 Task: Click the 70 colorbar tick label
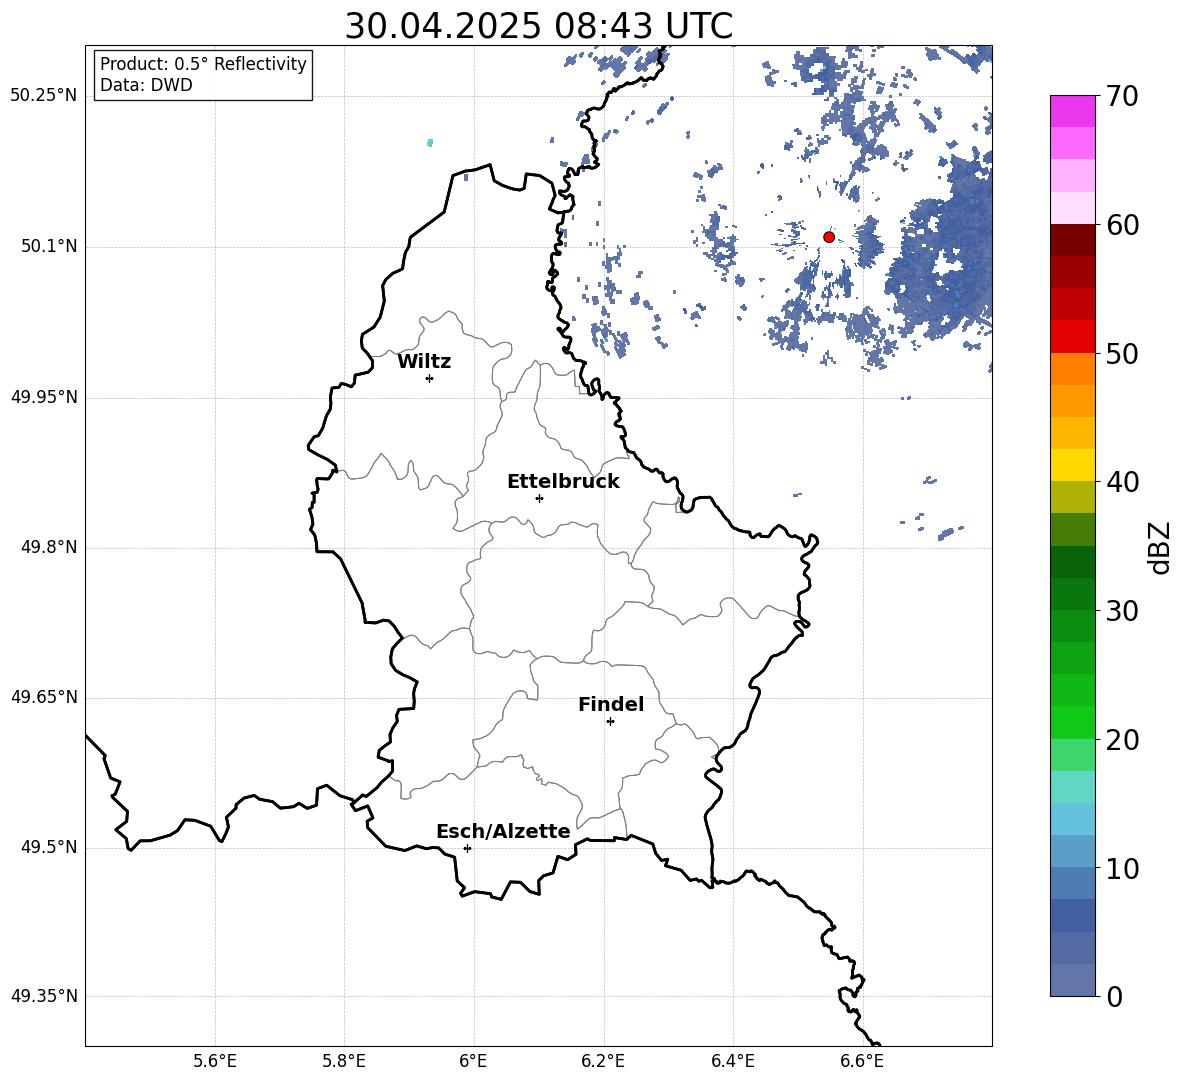[1122, 96]
